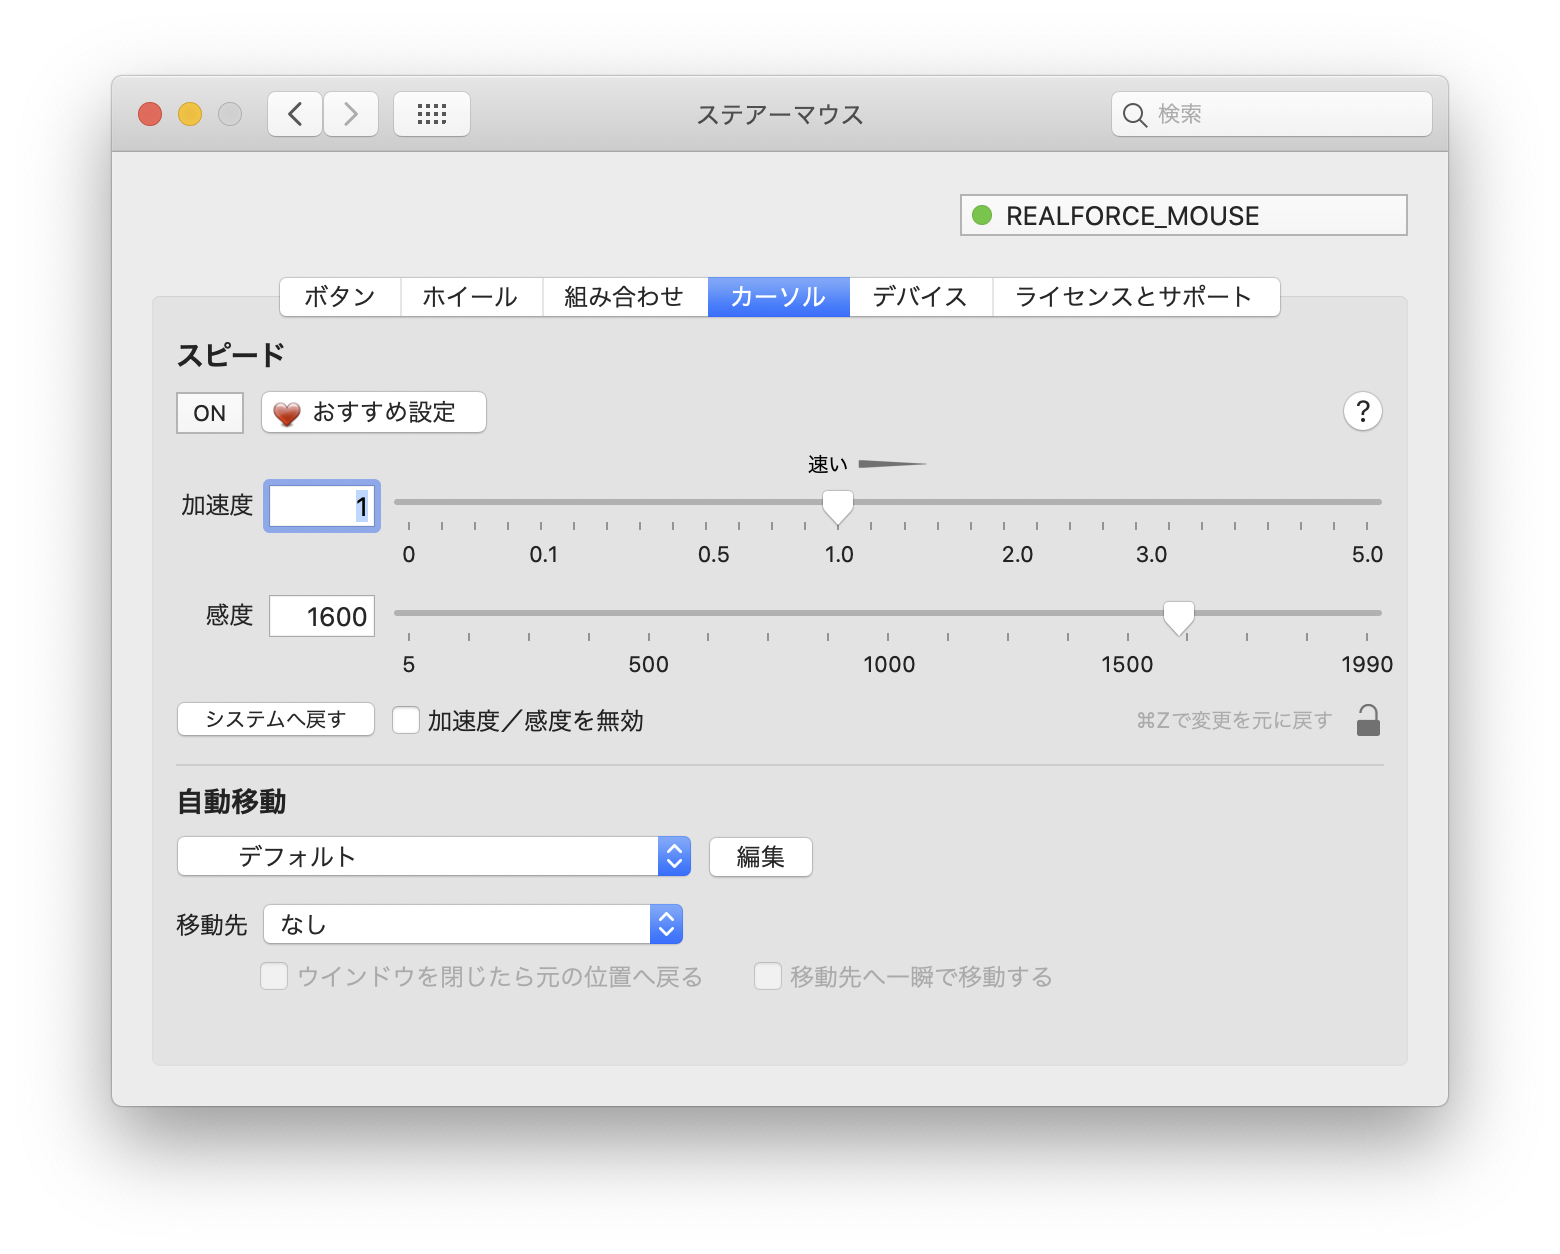Click the back navigation arrow
This screenshot has width=1560, height=1254.
pos(295,114)
